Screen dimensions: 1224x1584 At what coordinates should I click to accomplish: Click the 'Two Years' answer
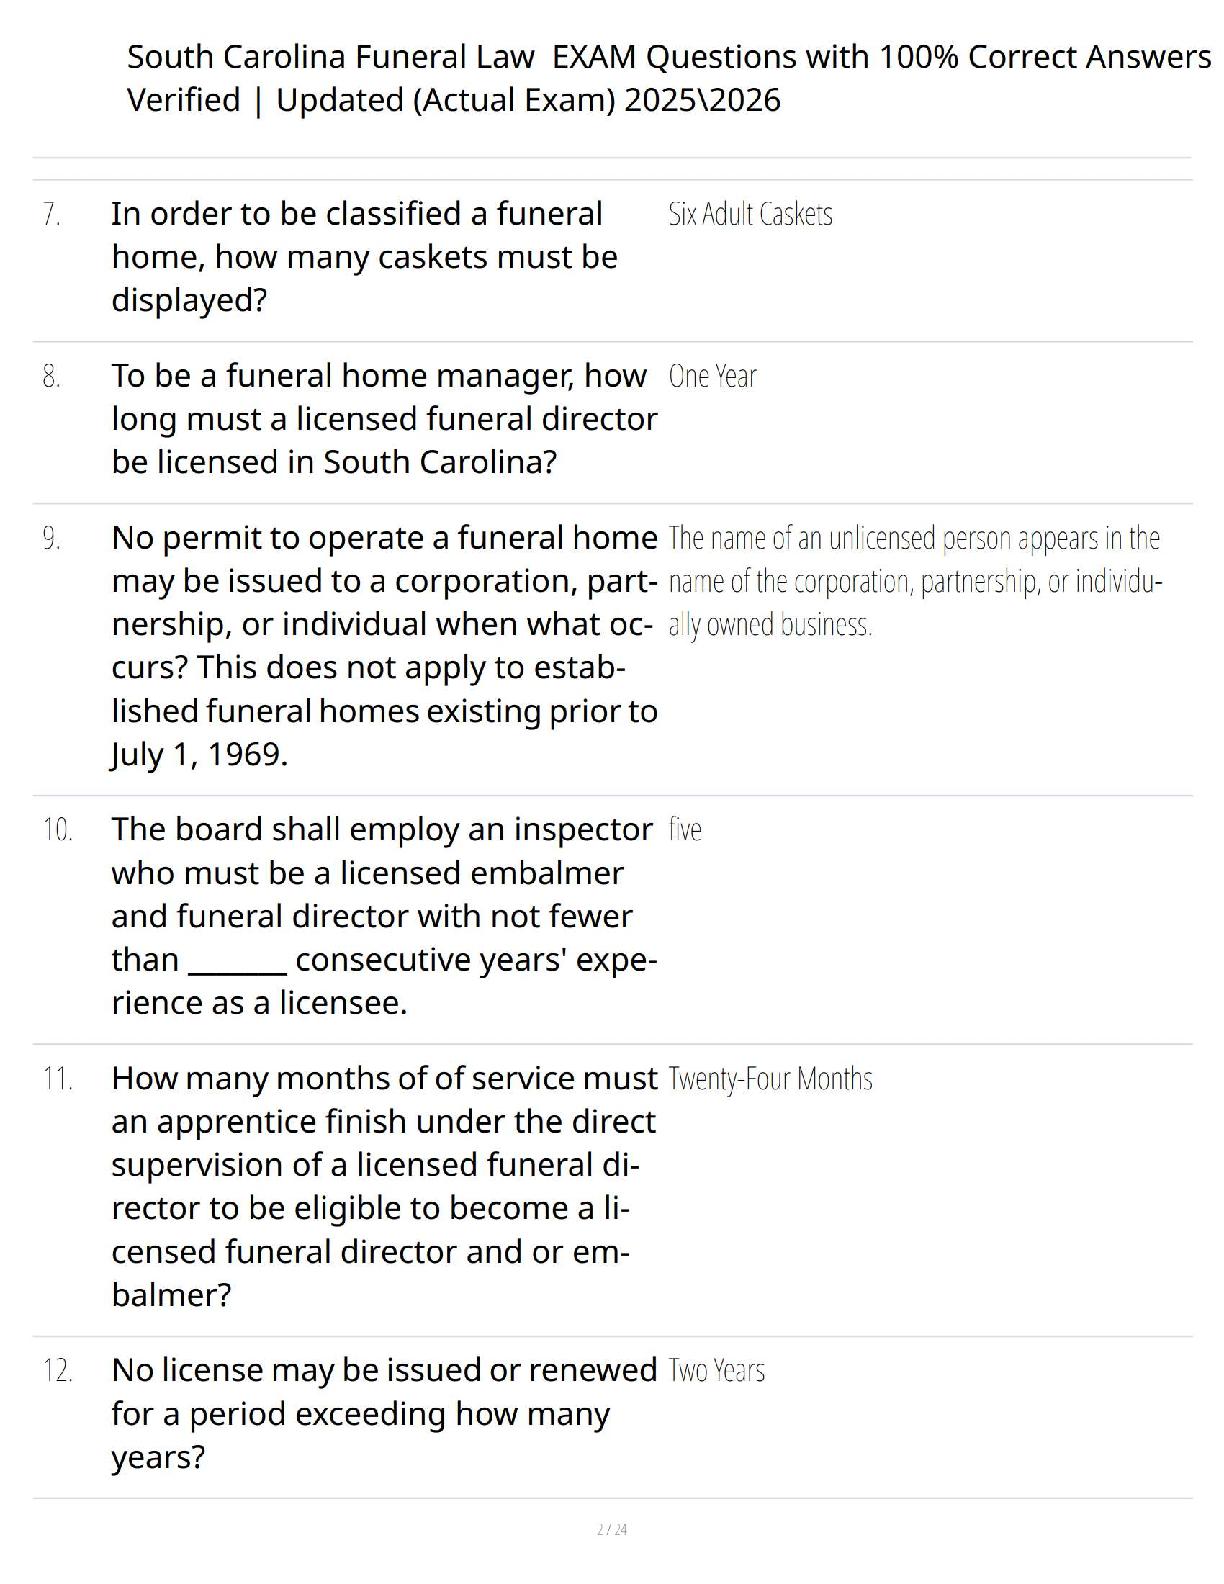pos(716,1371)
